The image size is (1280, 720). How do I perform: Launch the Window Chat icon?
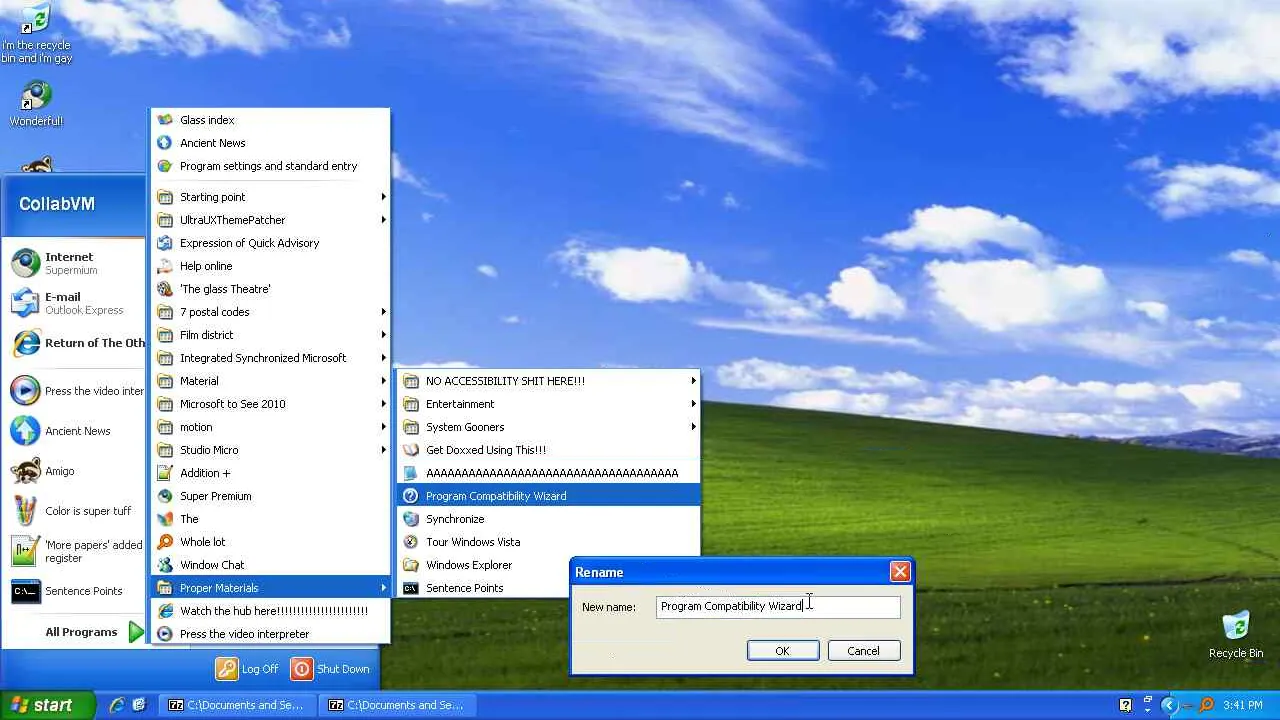pos(165,565)
